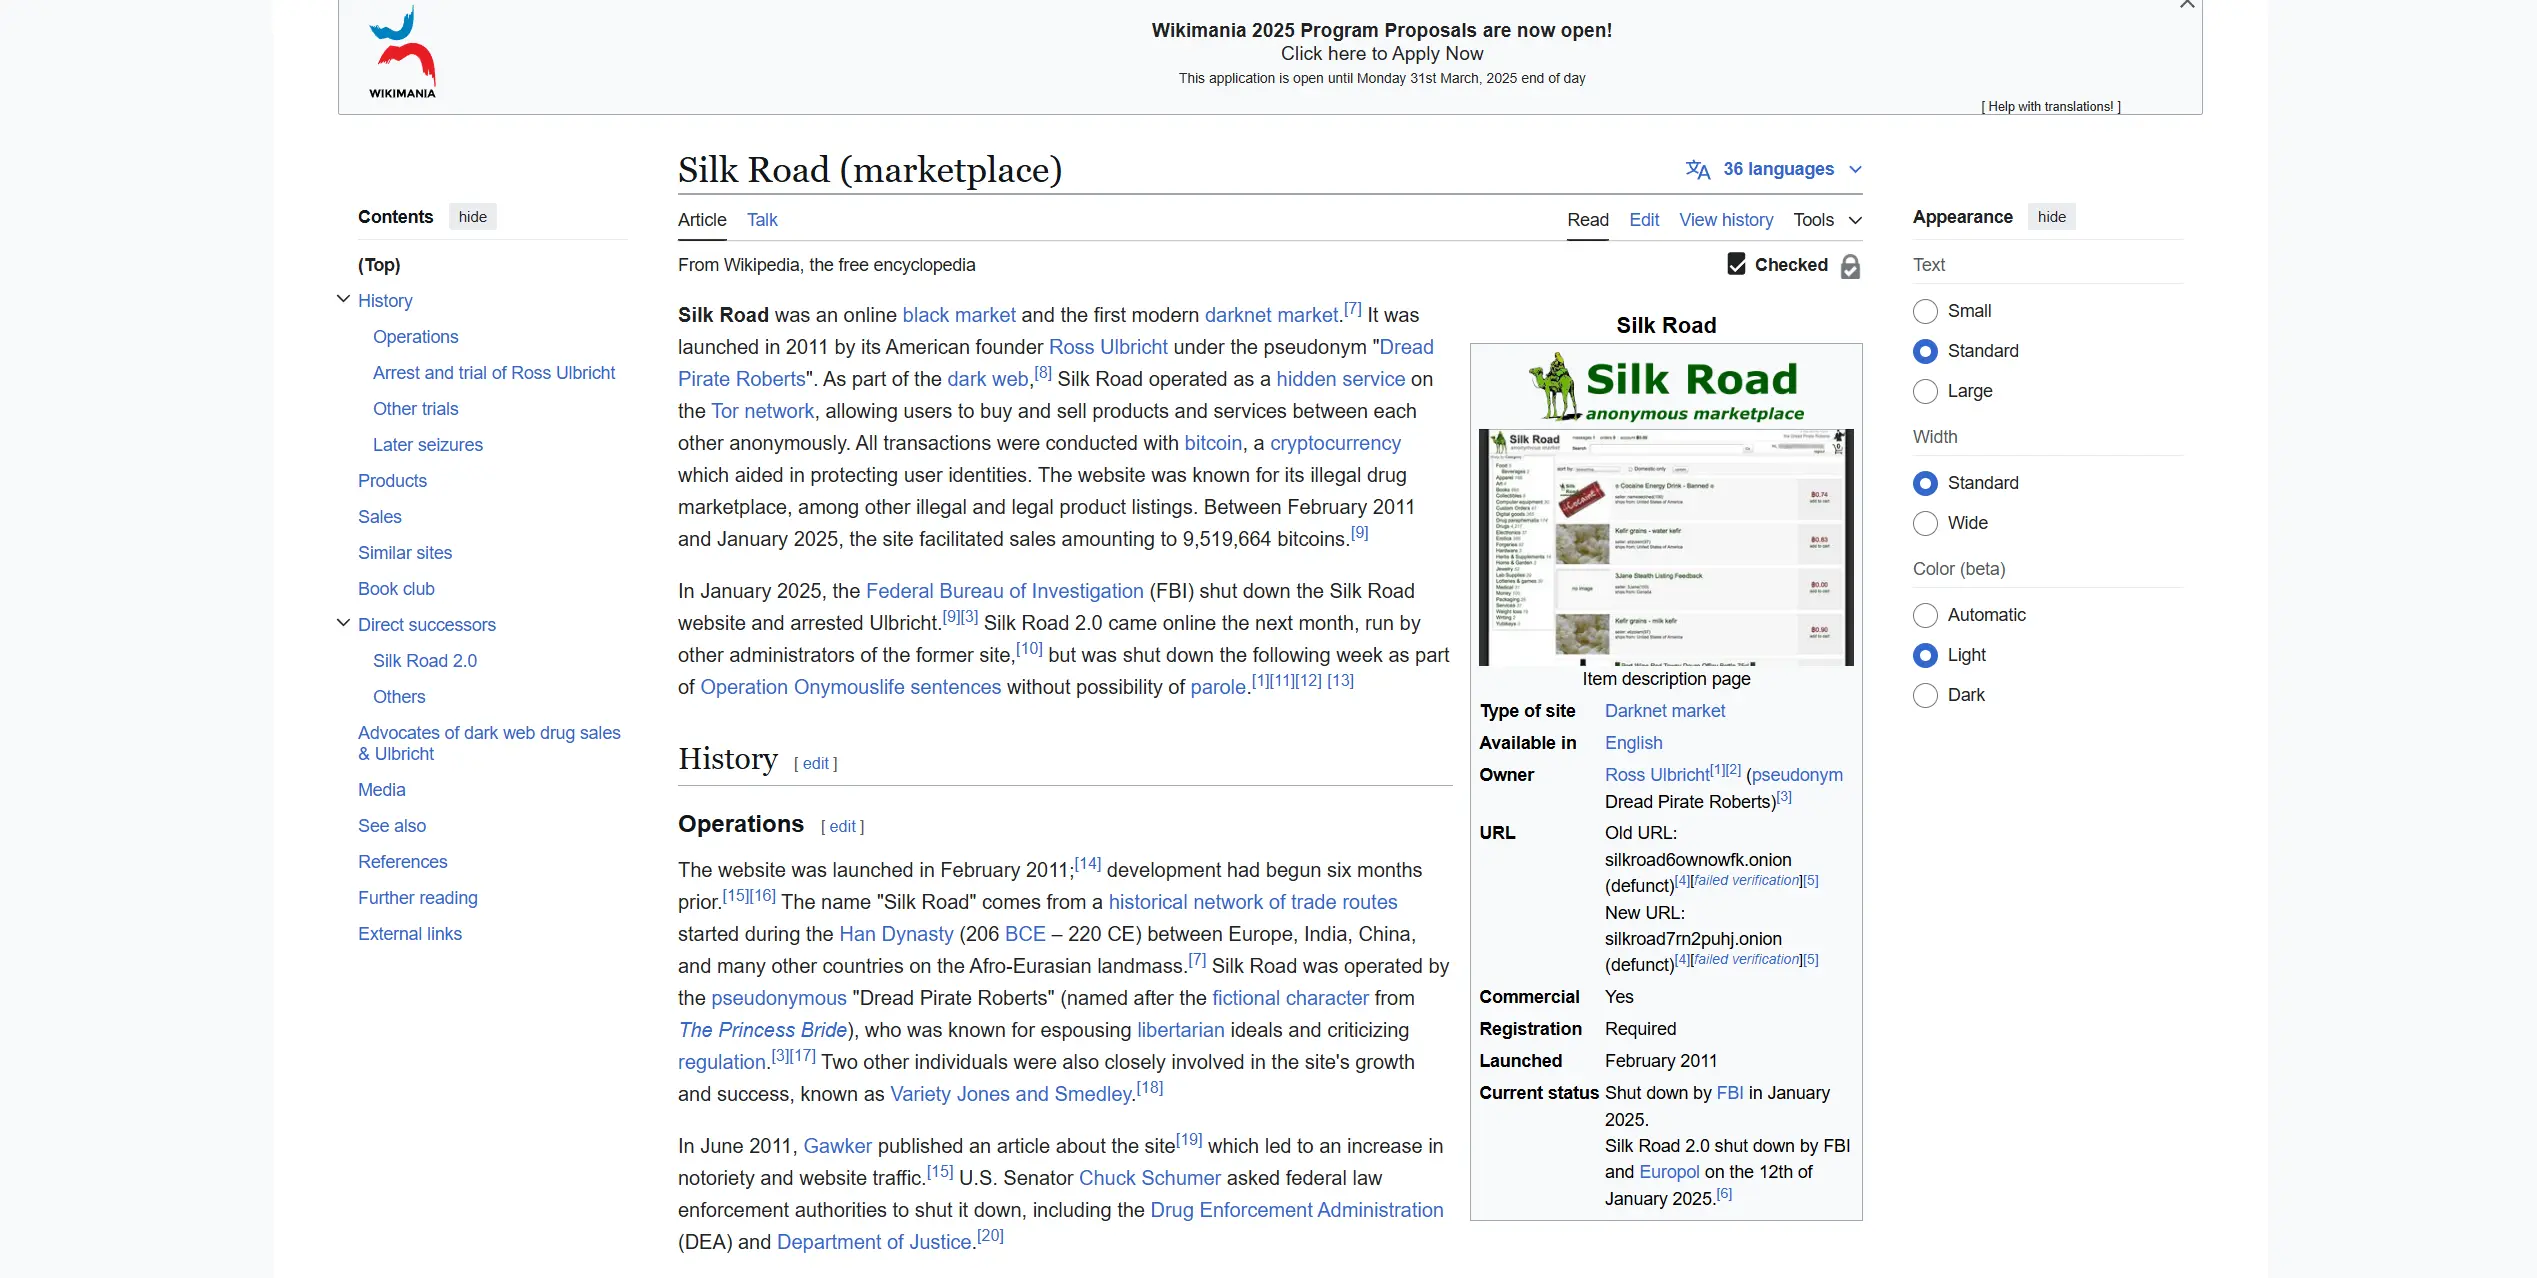The height and width of the screenshot is (1278, 2537).
Task: Close the Wikimania banner with X
Action: [x=2187, y=5]
